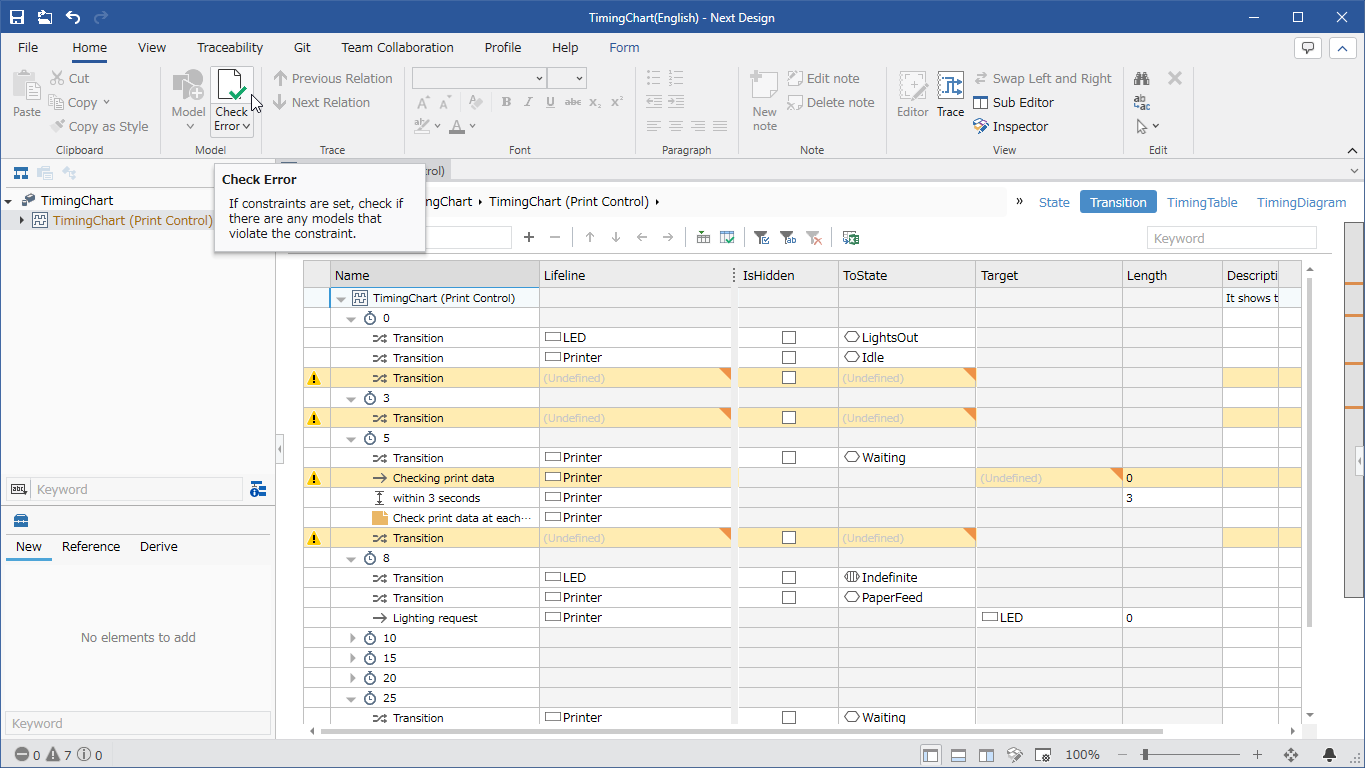The image size is (1365, 768).
Task: Click the binoculars Find icon
Action: [x=1142, y=78]
